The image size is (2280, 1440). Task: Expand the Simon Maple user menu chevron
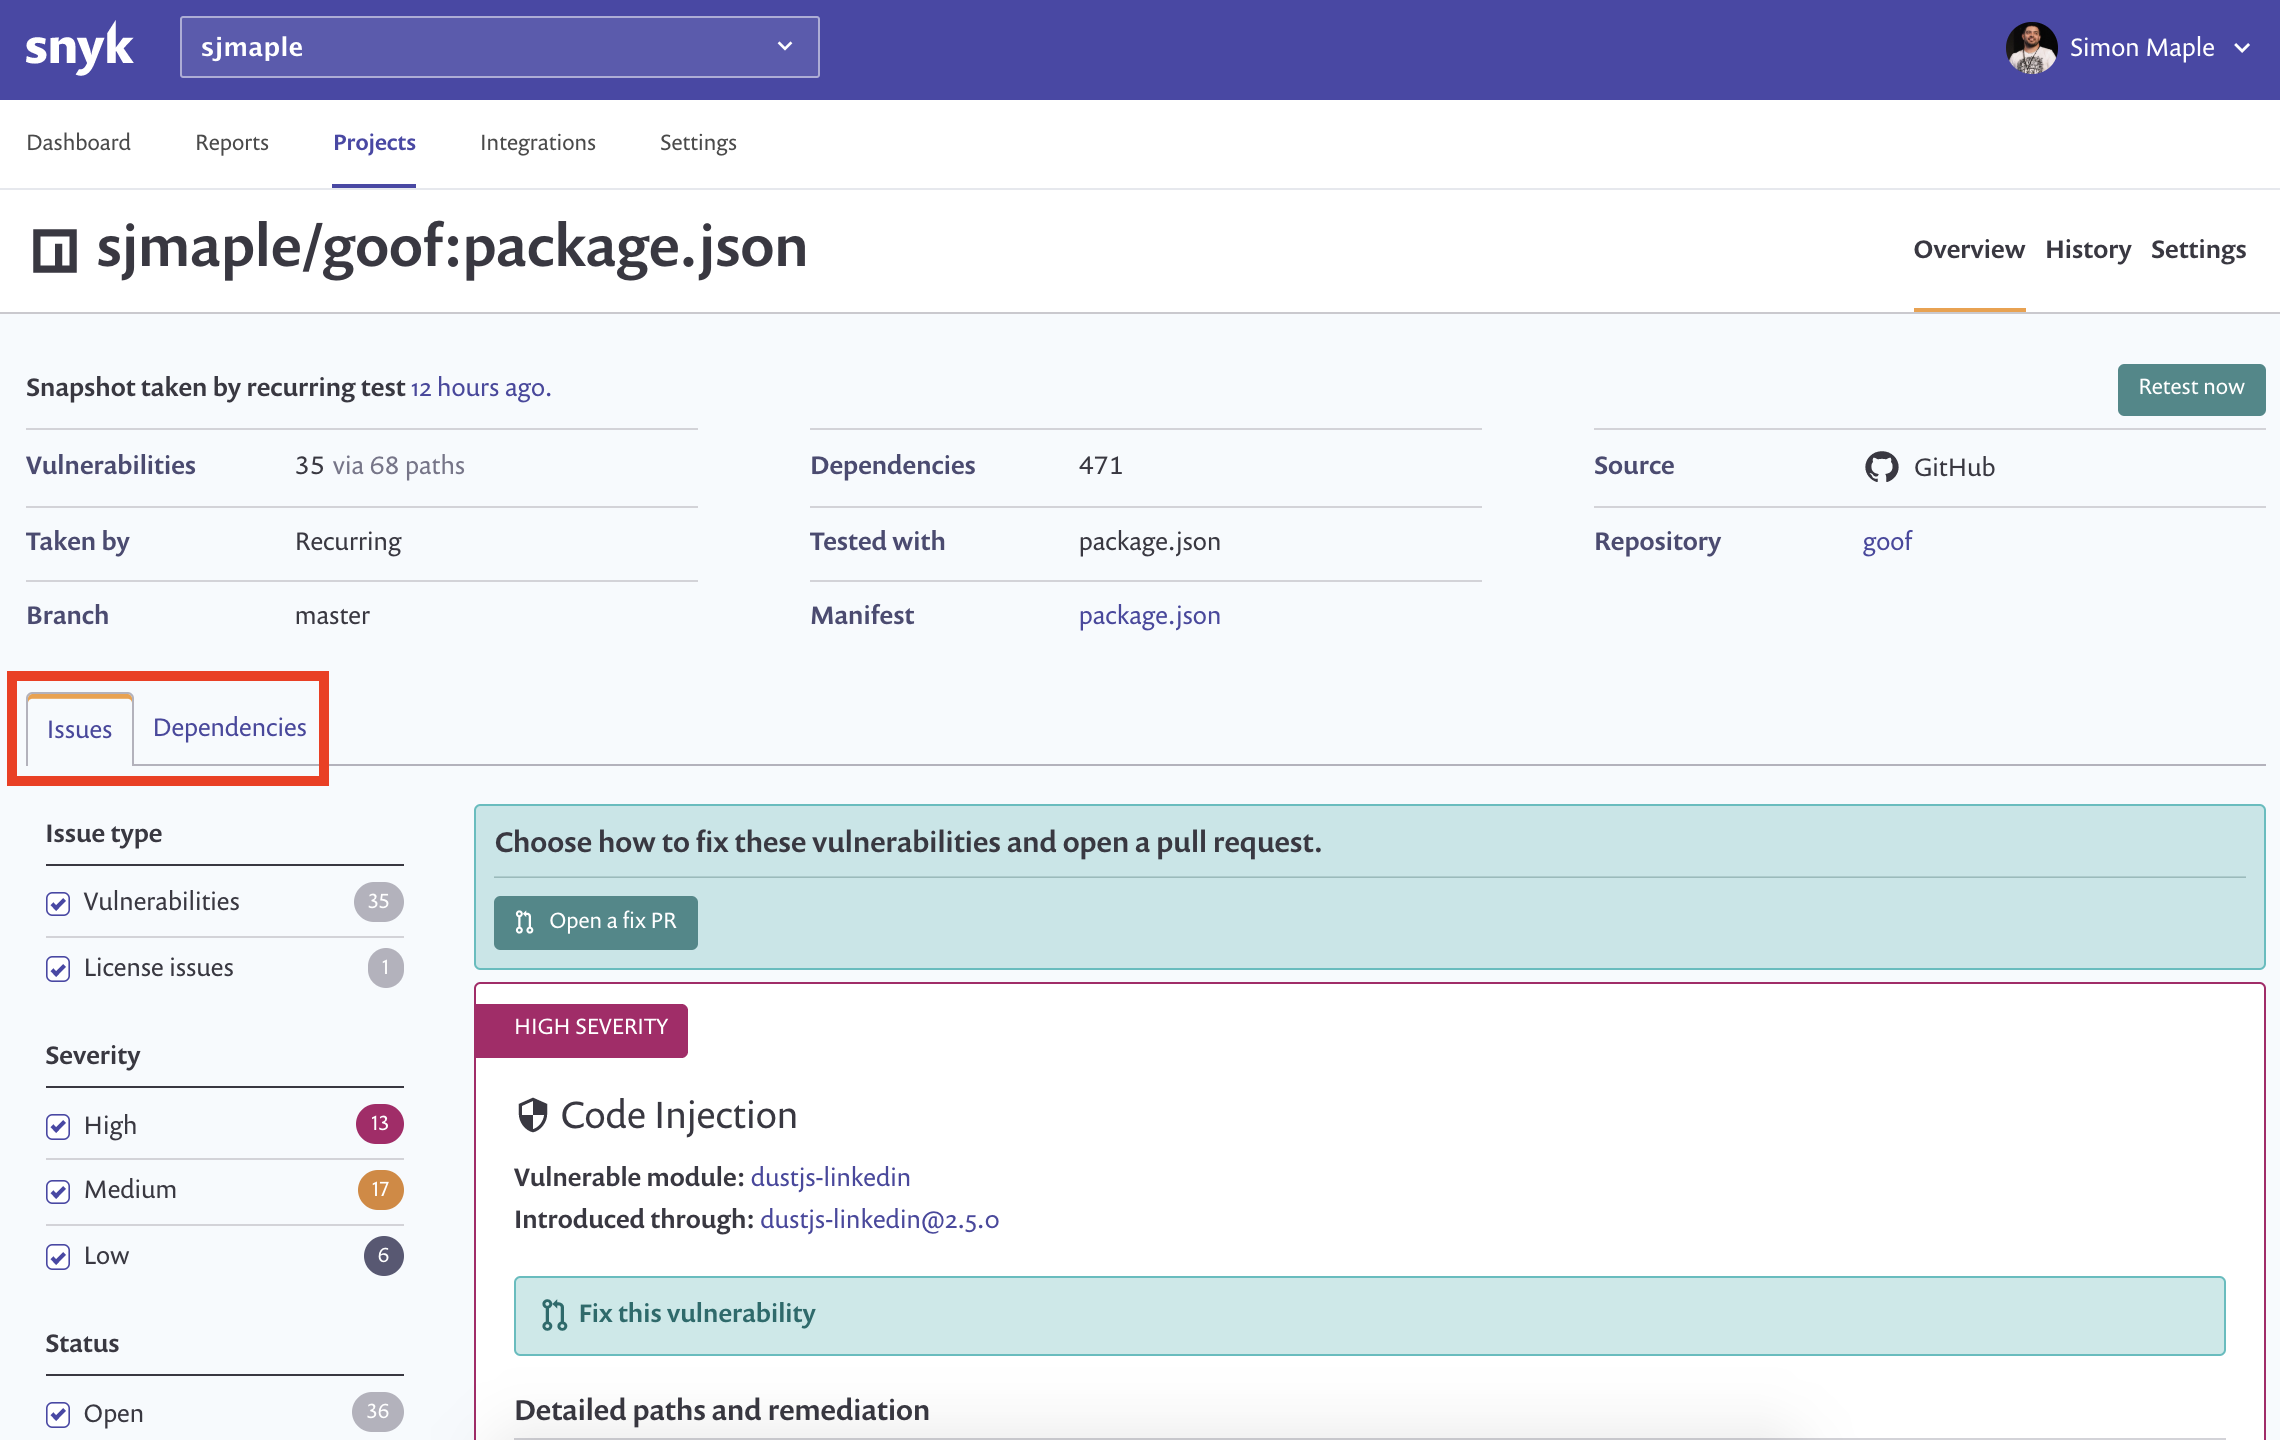2242,48
